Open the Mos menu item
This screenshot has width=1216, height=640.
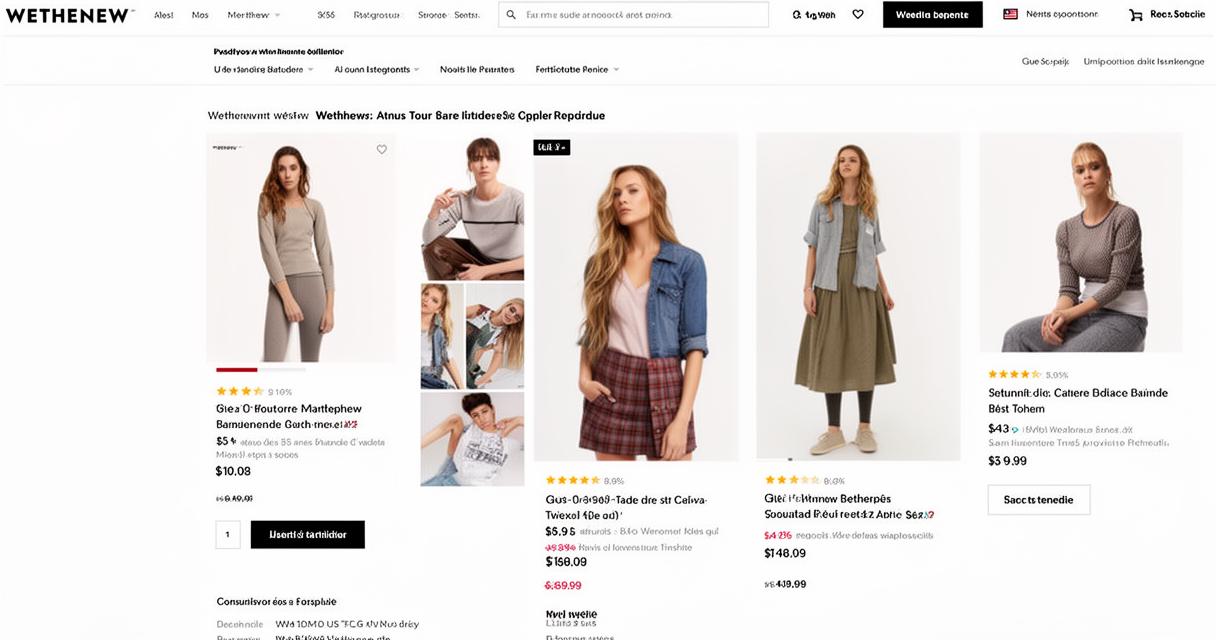[x=200, y=15]
